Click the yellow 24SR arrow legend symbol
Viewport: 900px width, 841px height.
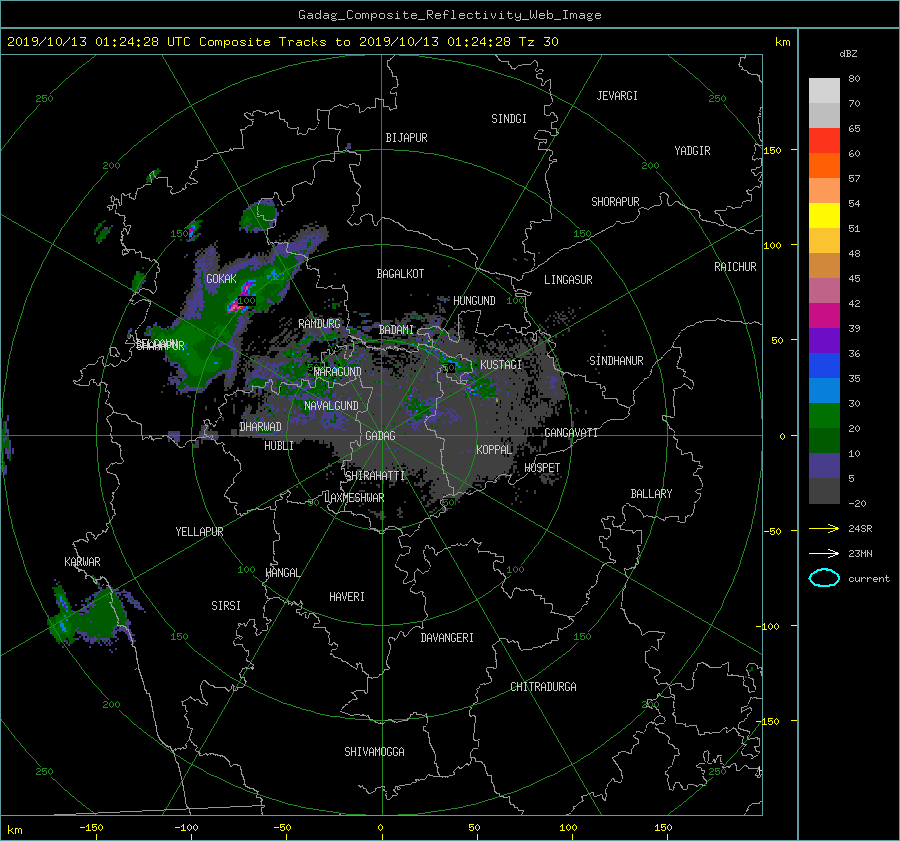click(824, 528)
